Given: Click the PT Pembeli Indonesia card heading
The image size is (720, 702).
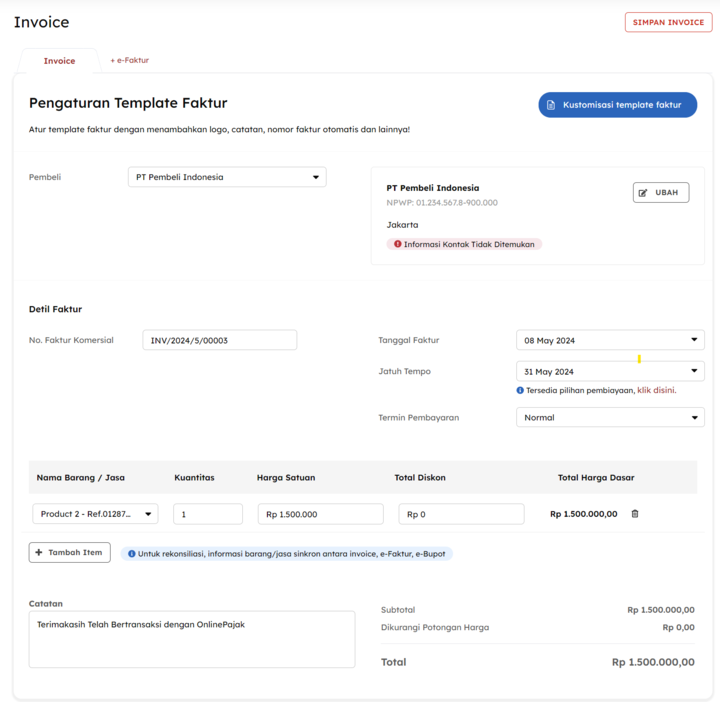Looking at the screenshot, I should click(433, 188).
